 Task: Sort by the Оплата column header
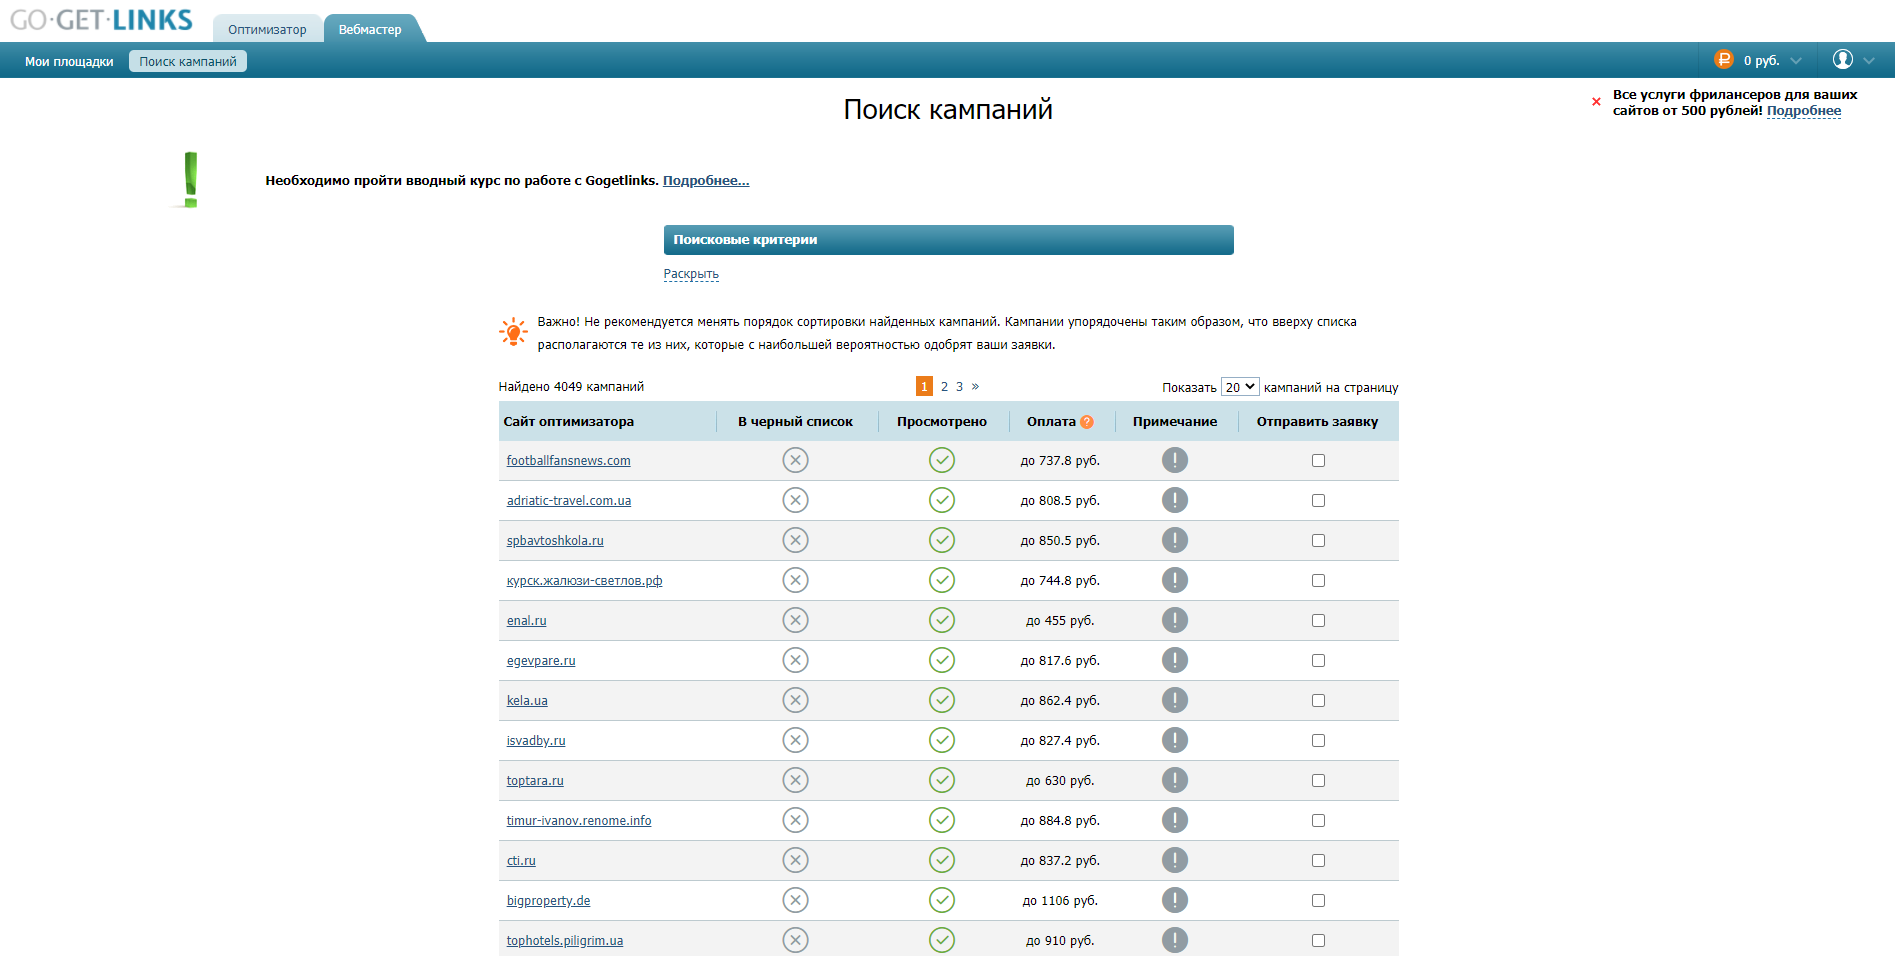pos(1051,422)
